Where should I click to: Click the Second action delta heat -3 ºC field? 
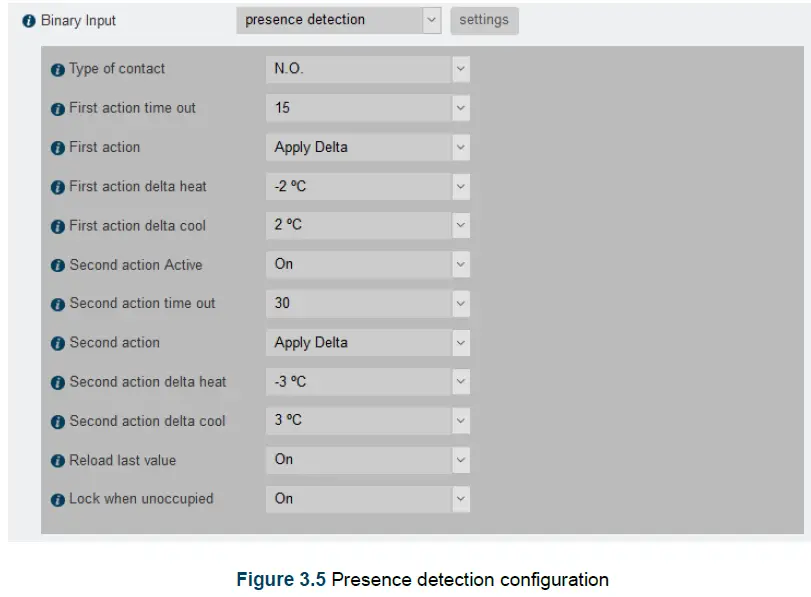367,382
